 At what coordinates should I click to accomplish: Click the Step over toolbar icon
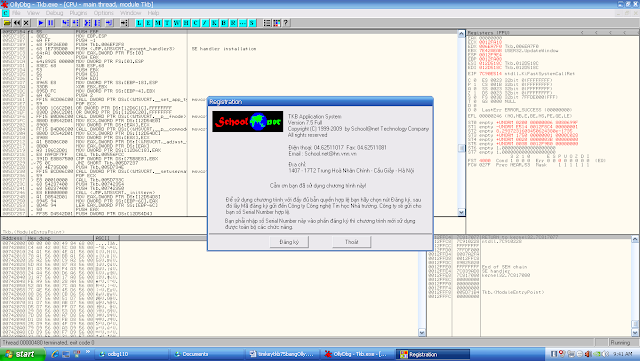(x=76, y=23)
